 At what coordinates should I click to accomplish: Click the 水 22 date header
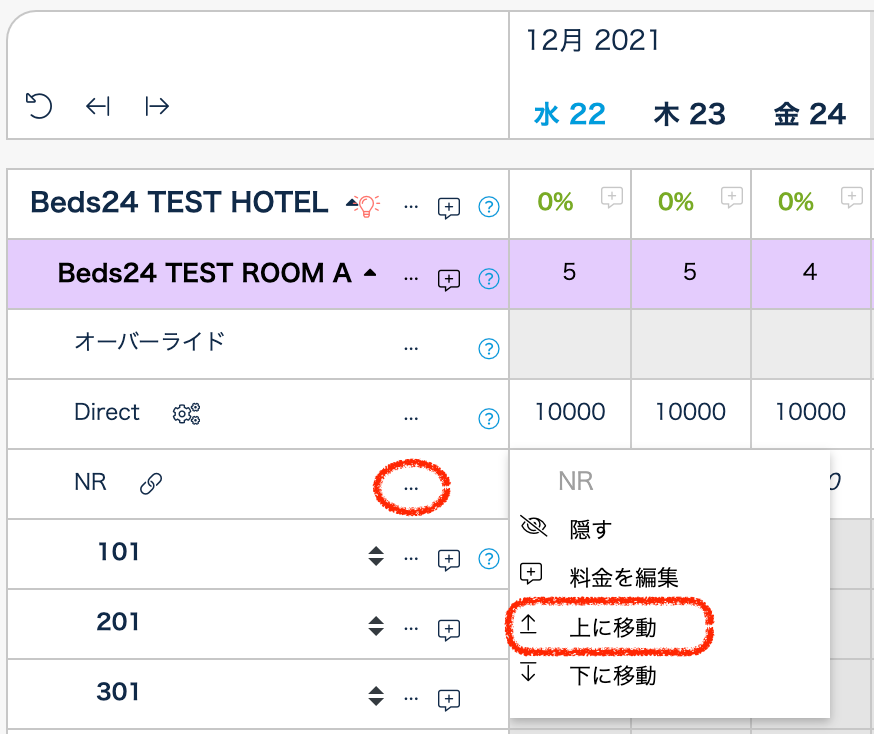(570, 114)
